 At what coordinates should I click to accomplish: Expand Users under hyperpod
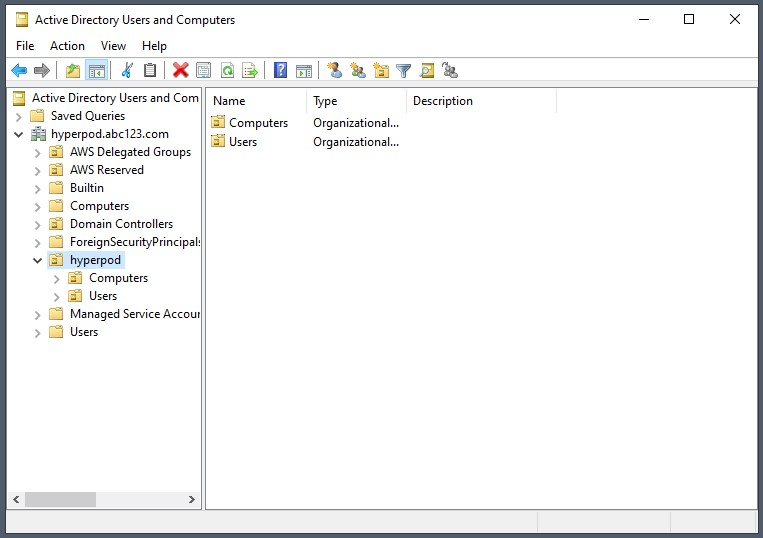(x=56, y=297)
